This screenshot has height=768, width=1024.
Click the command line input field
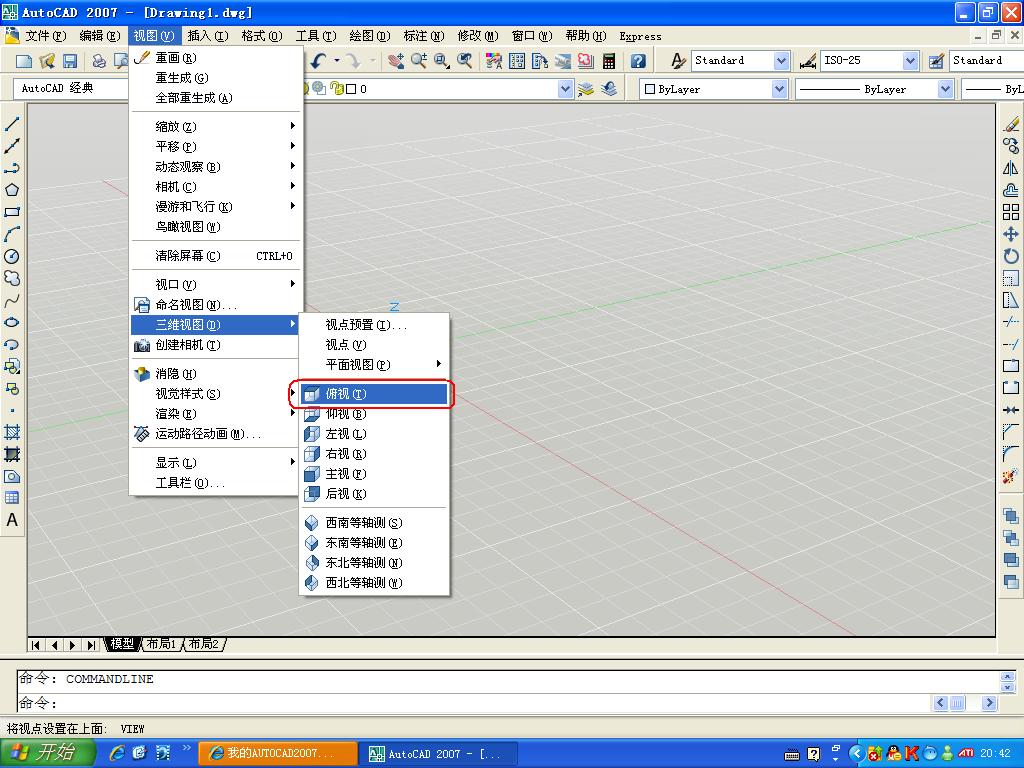pyautogui.click(x=473, y=703)
